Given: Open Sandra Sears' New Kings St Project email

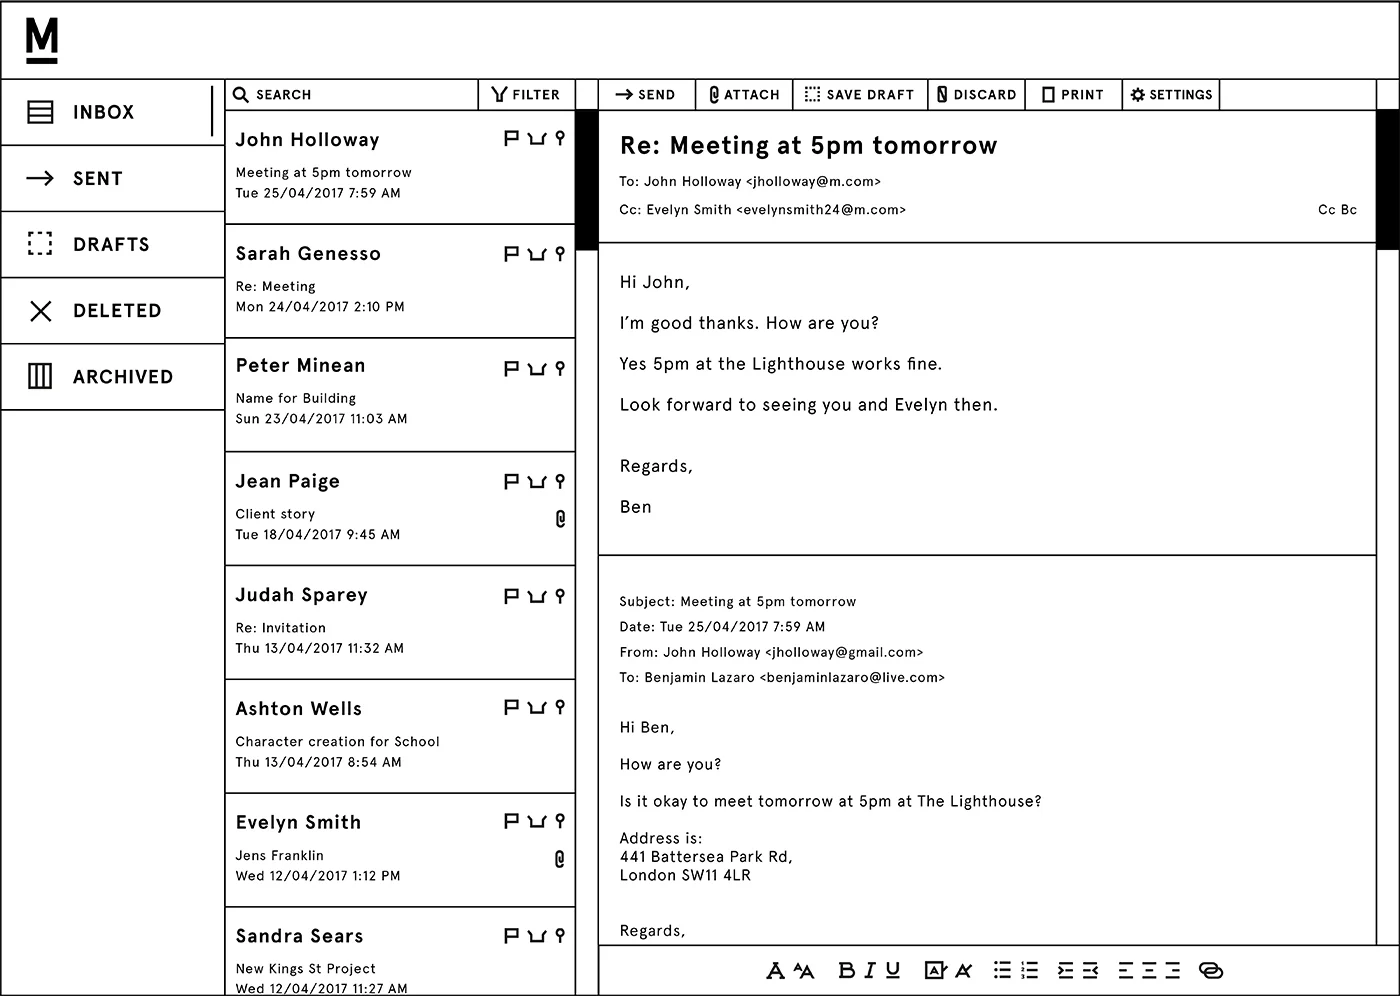Looking at the screenshot, I should [400, 952].
